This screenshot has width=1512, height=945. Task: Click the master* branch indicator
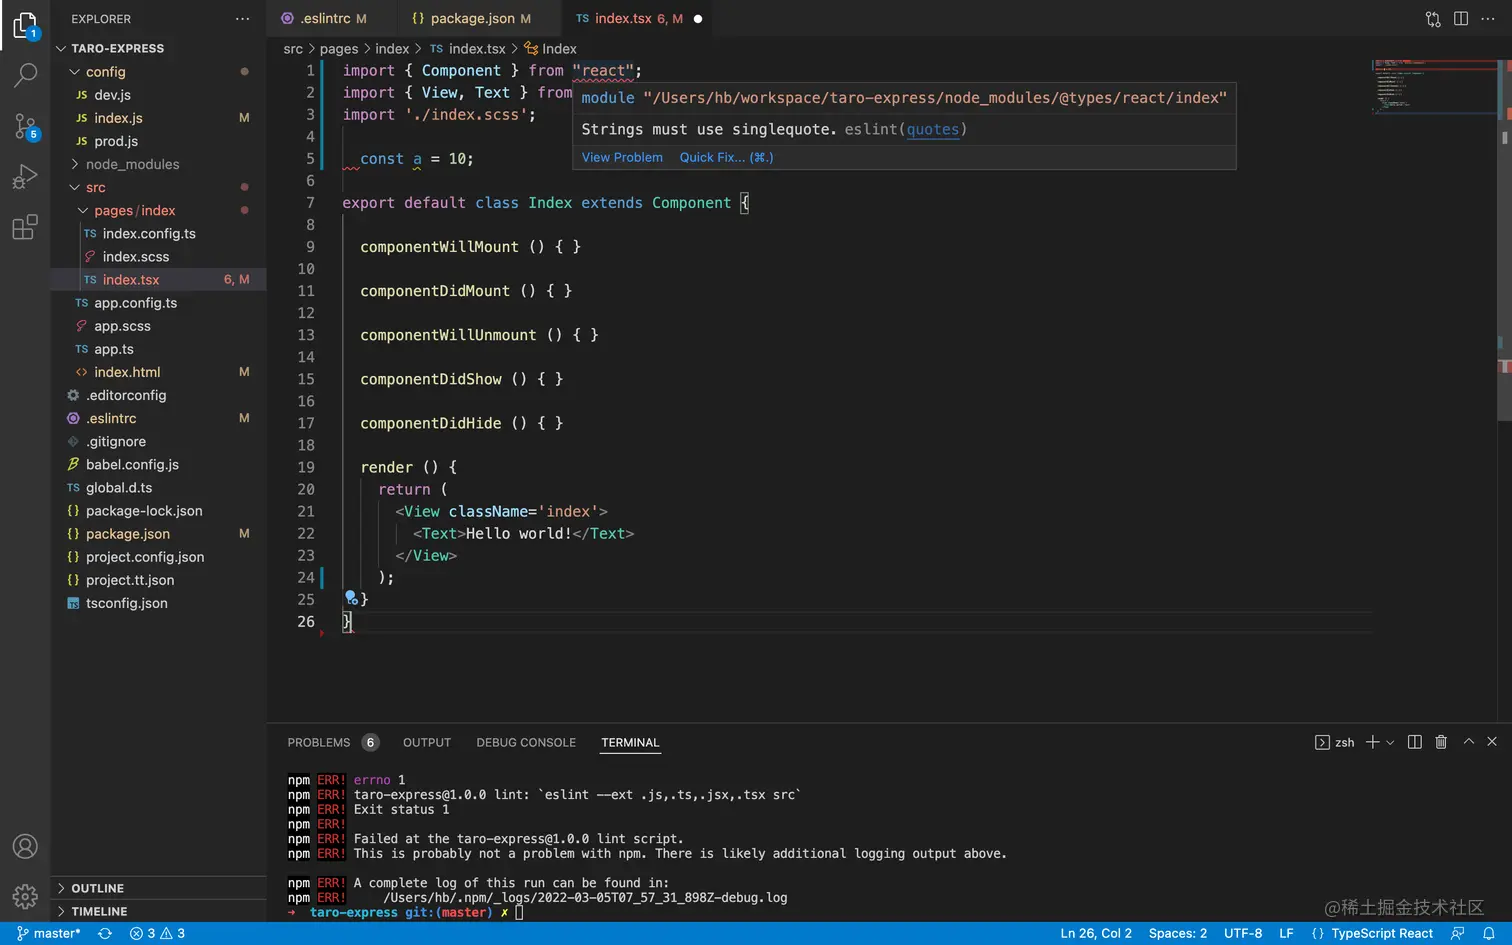click(x=48, y=933)
